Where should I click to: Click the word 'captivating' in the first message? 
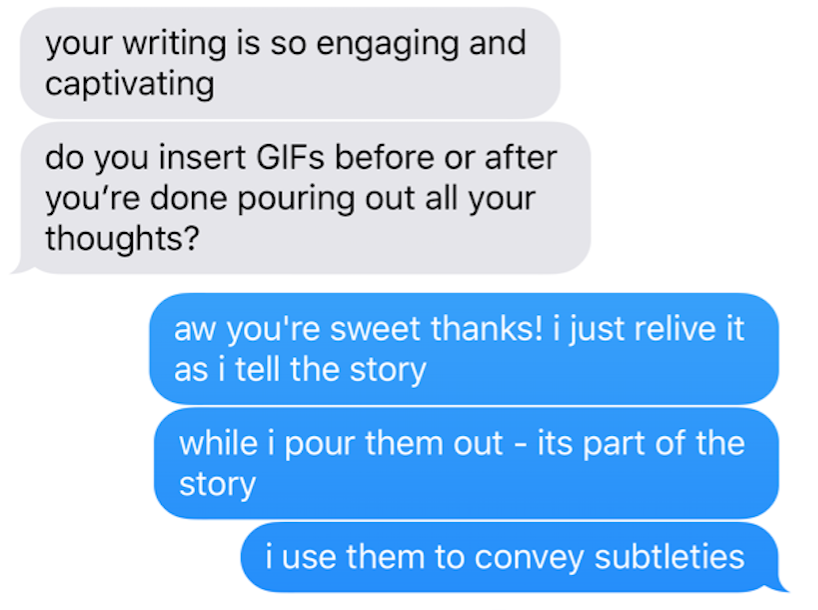point(129,84)
